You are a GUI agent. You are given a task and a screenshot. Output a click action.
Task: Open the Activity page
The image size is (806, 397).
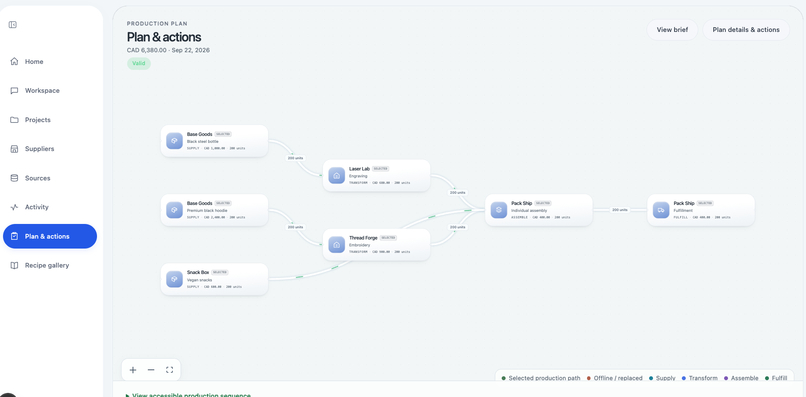point(50,207)
